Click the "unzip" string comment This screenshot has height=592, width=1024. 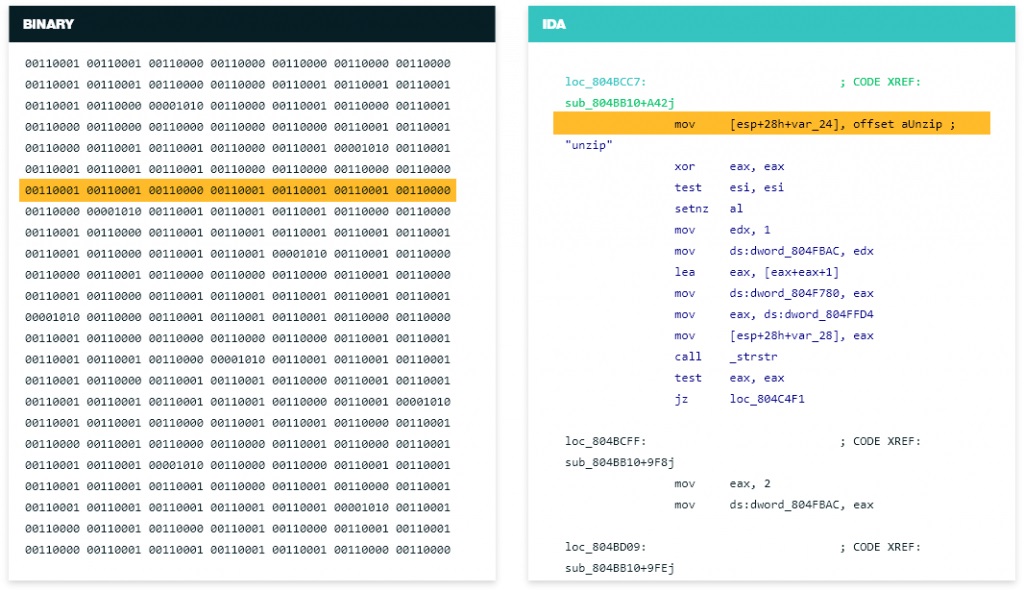[x=588, y=145]
